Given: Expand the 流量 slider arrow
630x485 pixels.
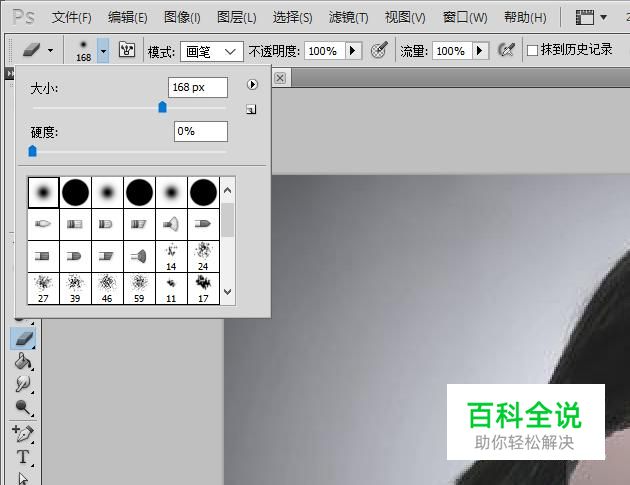Looking at the screenshot, I should 480,50.
